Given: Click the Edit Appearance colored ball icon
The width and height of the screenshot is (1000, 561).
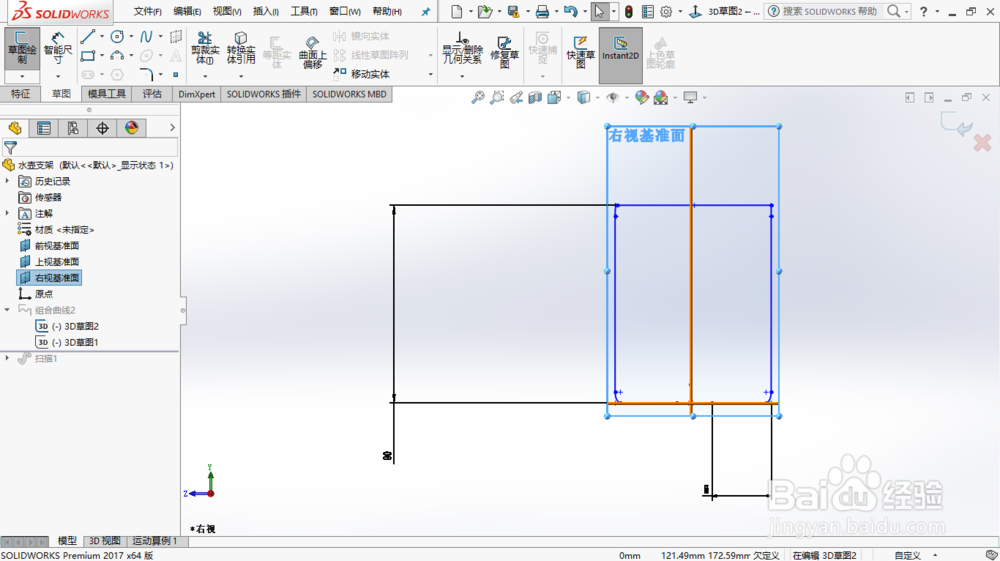Looking at the screenshot, I should tap(642, 98).
